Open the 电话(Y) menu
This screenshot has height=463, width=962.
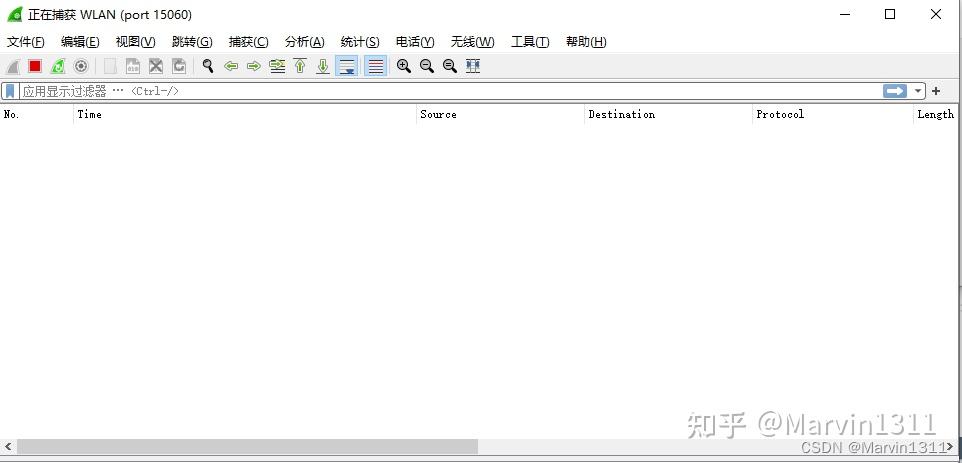pos(415,42)
